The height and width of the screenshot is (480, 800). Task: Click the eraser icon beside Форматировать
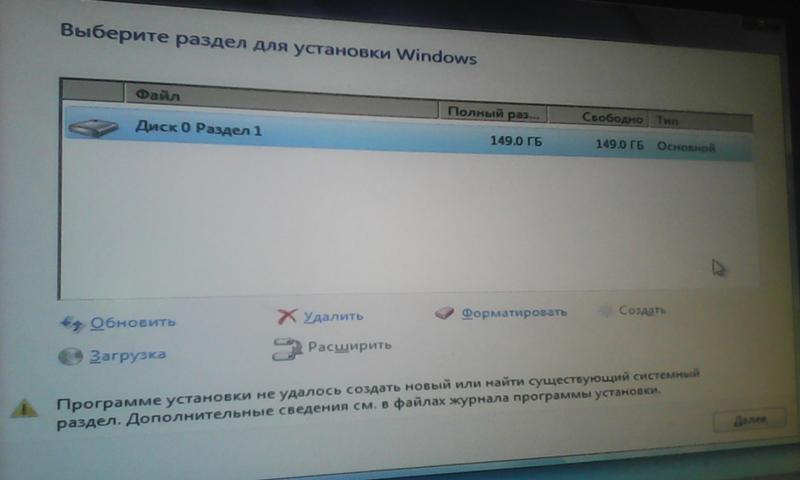tap(444, 313)
